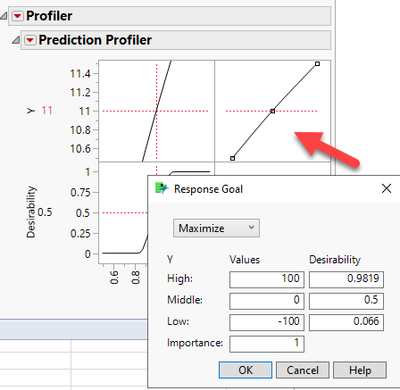400x390 pixels.
Task: Select the Middle values field
Action: 267,301
